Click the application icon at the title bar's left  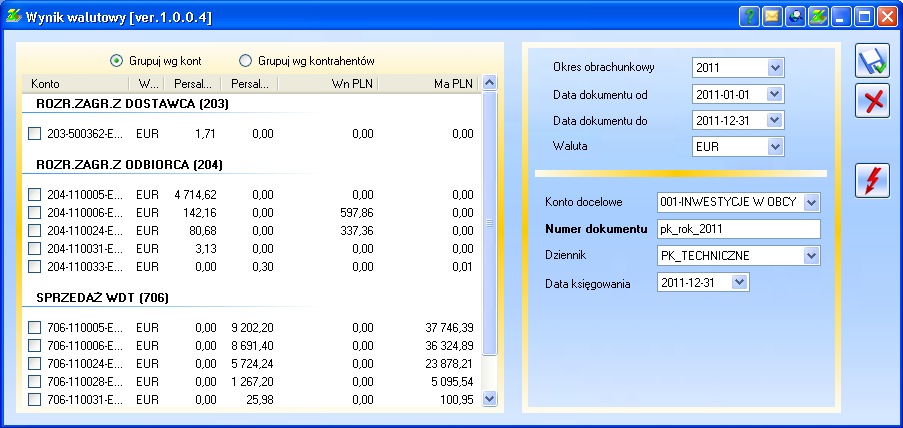(x=14, y=16)
